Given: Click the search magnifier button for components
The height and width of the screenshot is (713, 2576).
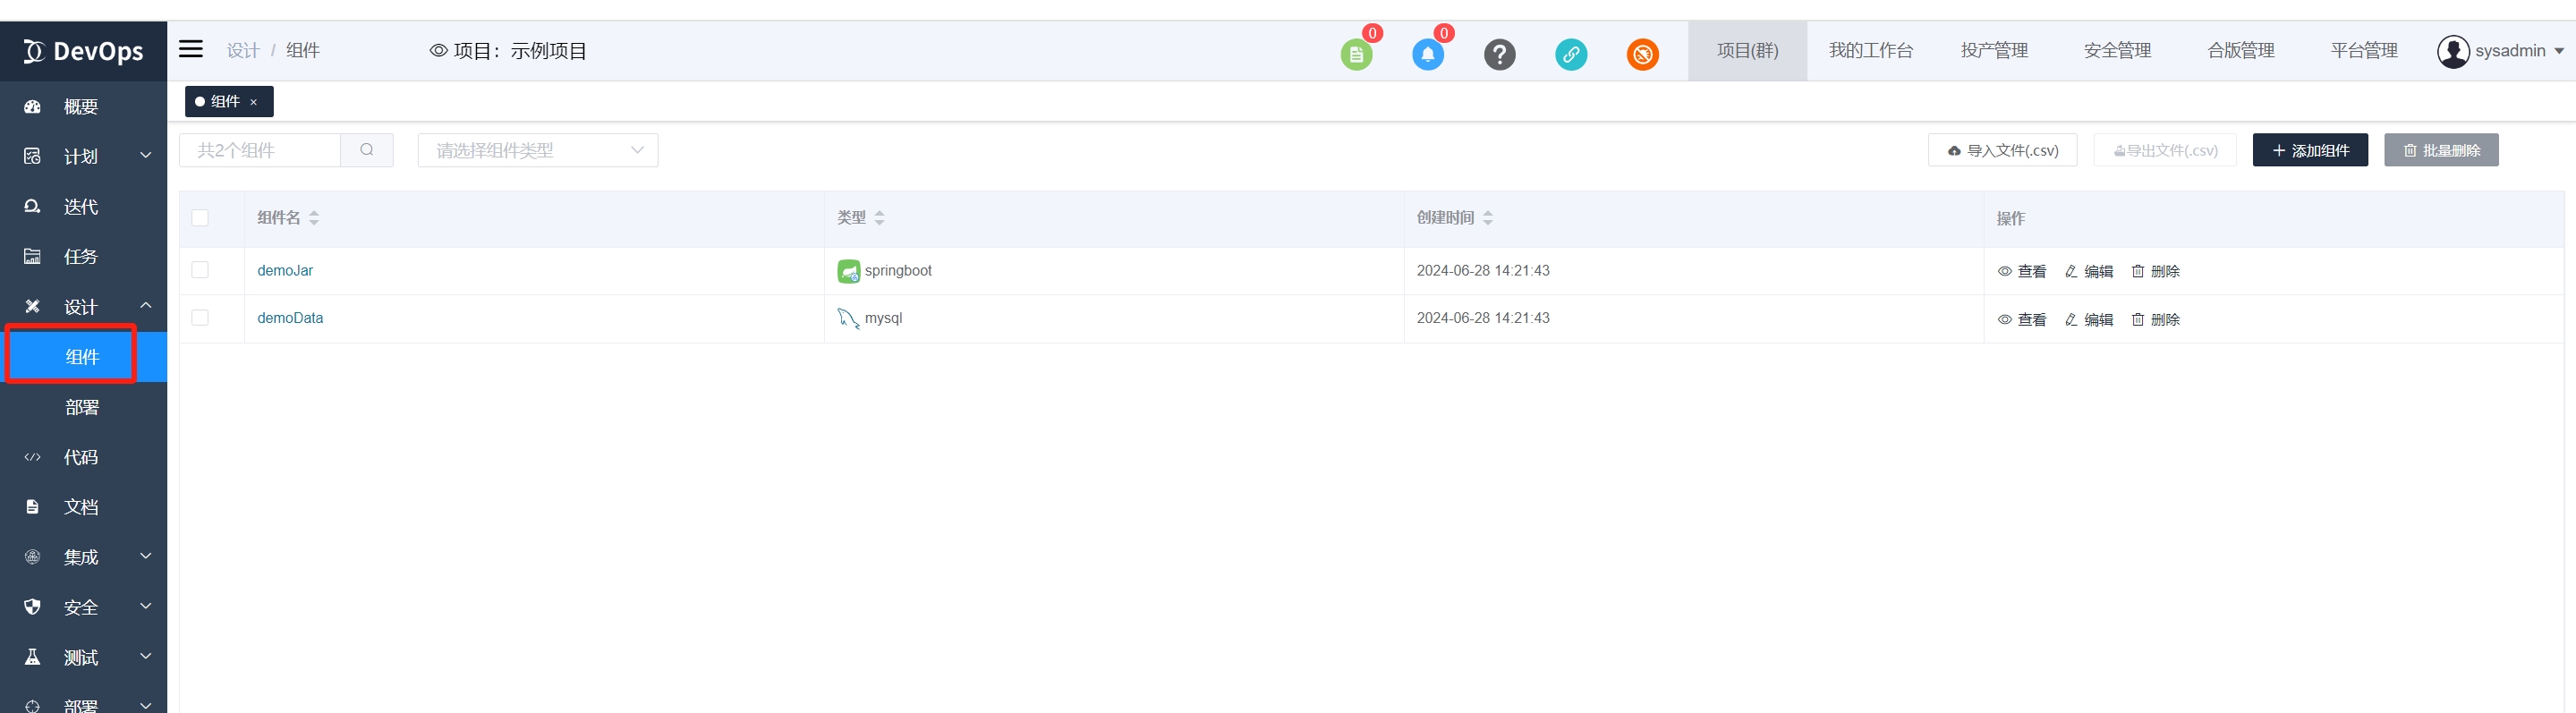Looking at the screenshot, I should point(367,150).
